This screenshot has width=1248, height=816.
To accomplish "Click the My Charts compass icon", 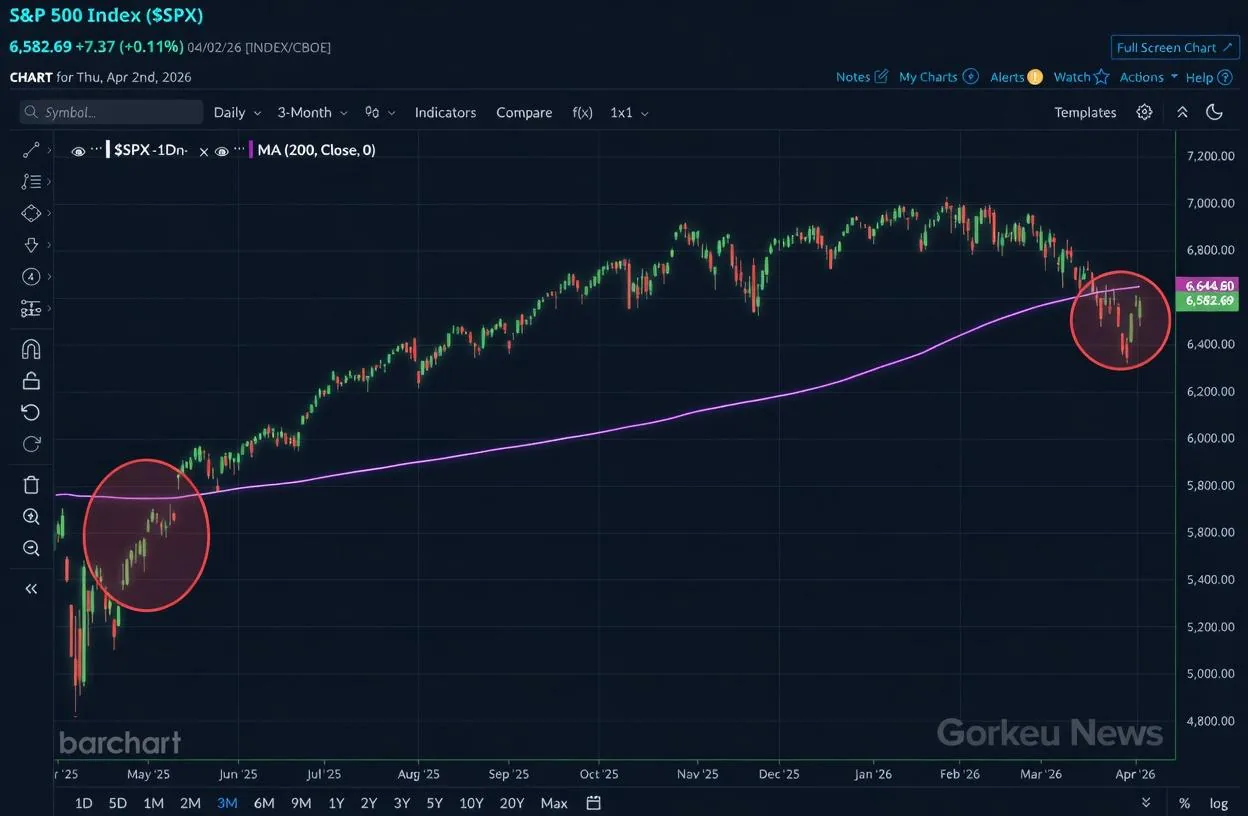I will coord(970,76).
